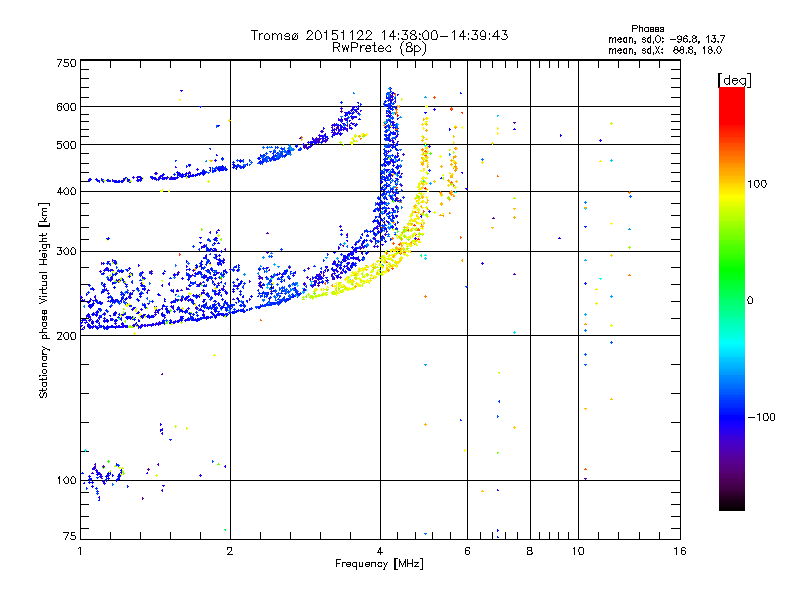Screen dimensions: 800x600
Task: Click the black bottom of the colorbar
Action: tap(732, 503)
